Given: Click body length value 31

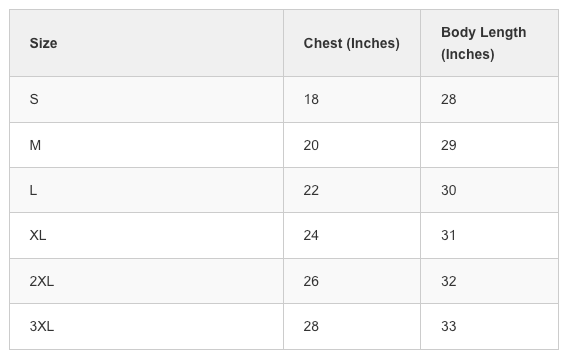Looking at the screenshot, I should click(x=448, y=235).
